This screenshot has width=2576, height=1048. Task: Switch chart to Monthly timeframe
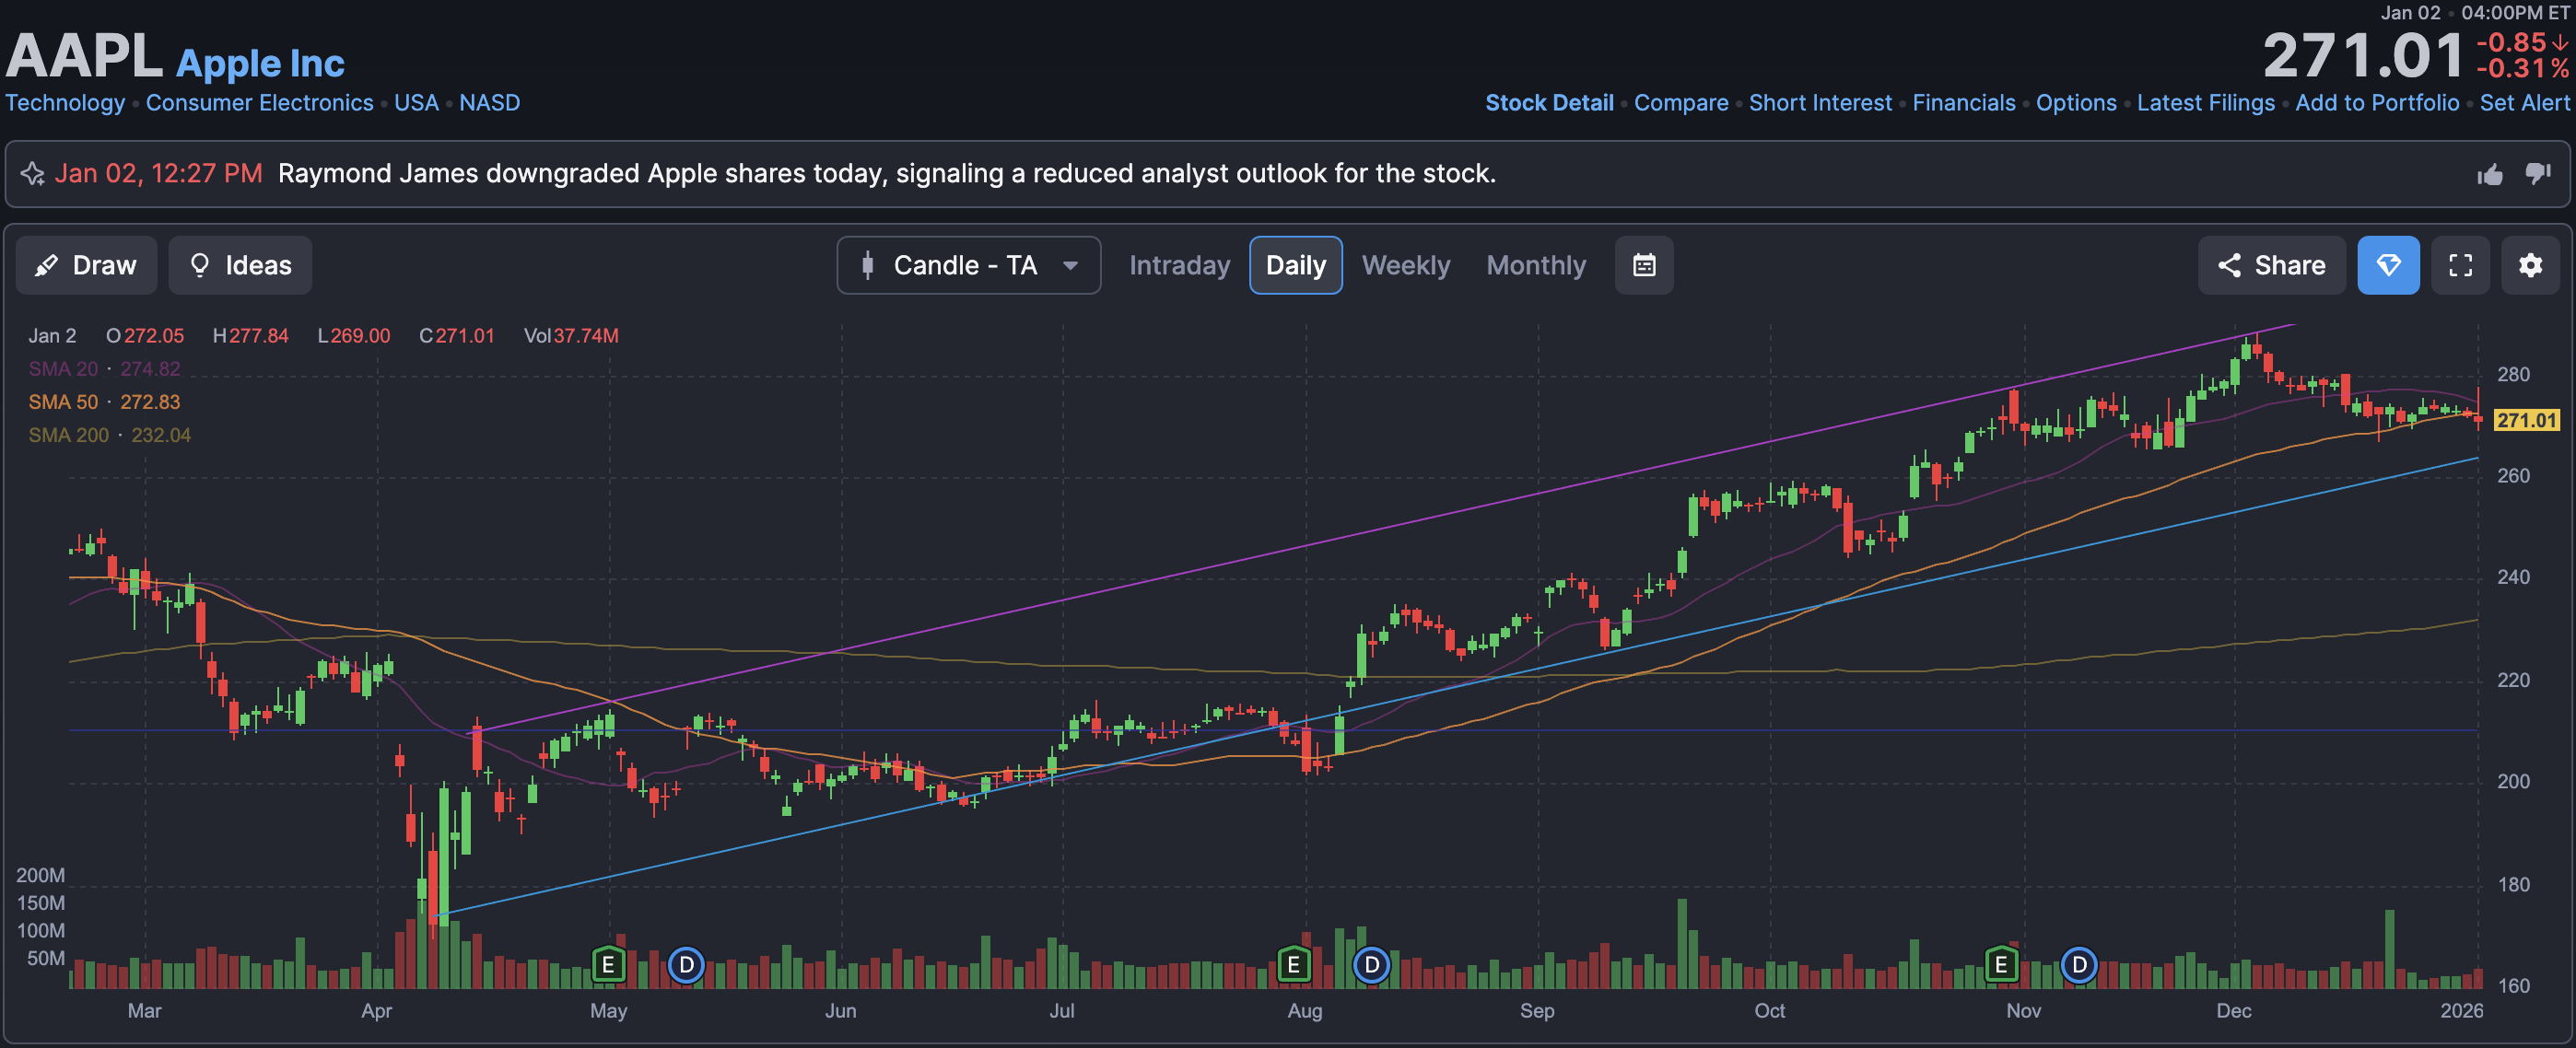tap(1535, 265)
